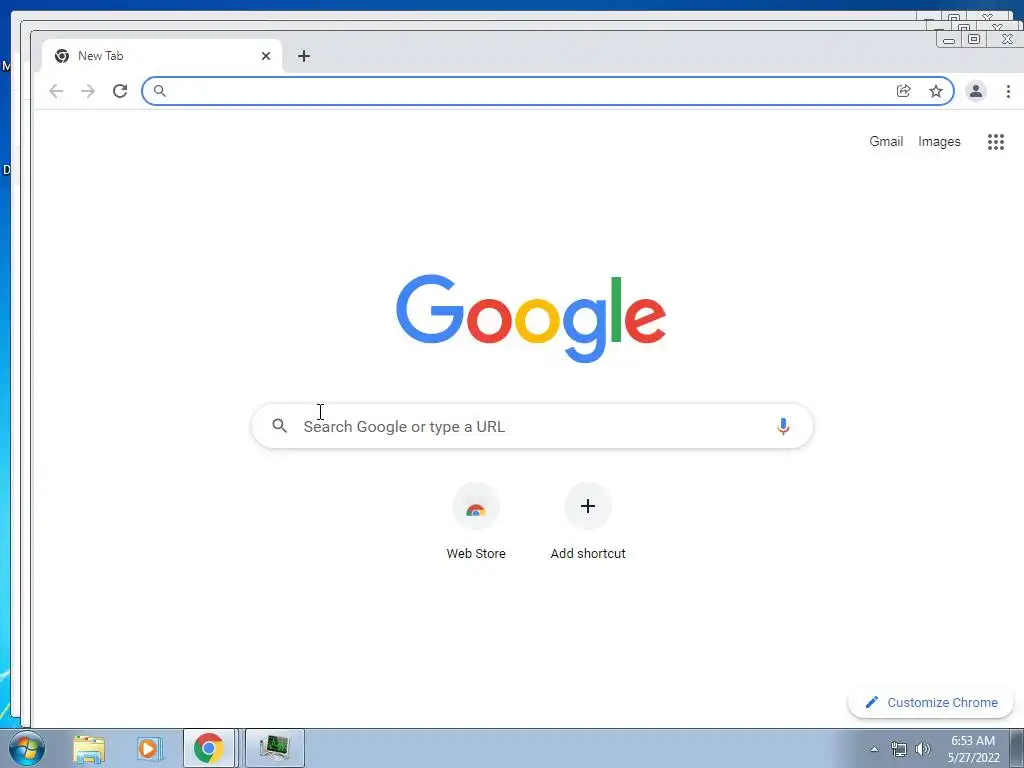Viewport: 1024px width, 768px height.
Task: Click the Chrome taskbar icon
Action: pos(208,748)
